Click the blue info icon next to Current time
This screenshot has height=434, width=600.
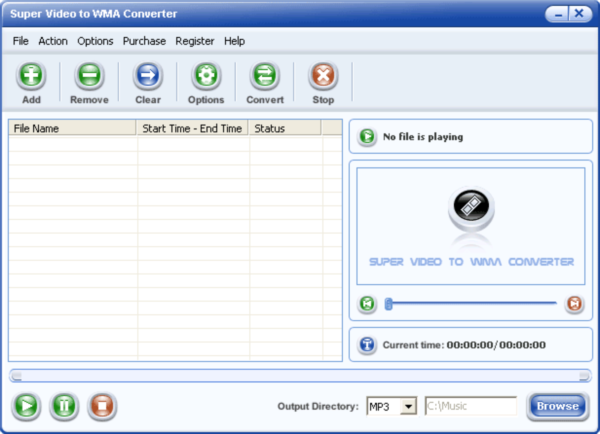coord(367,344)
